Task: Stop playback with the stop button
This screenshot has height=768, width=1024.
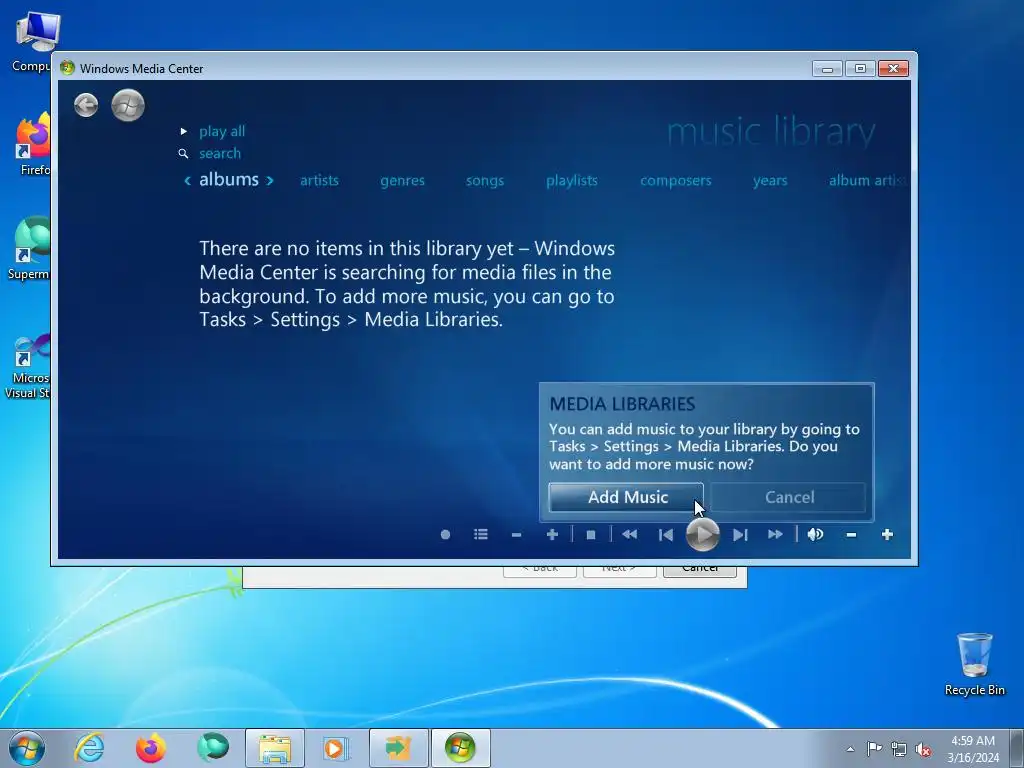Action: pos(591,535)
